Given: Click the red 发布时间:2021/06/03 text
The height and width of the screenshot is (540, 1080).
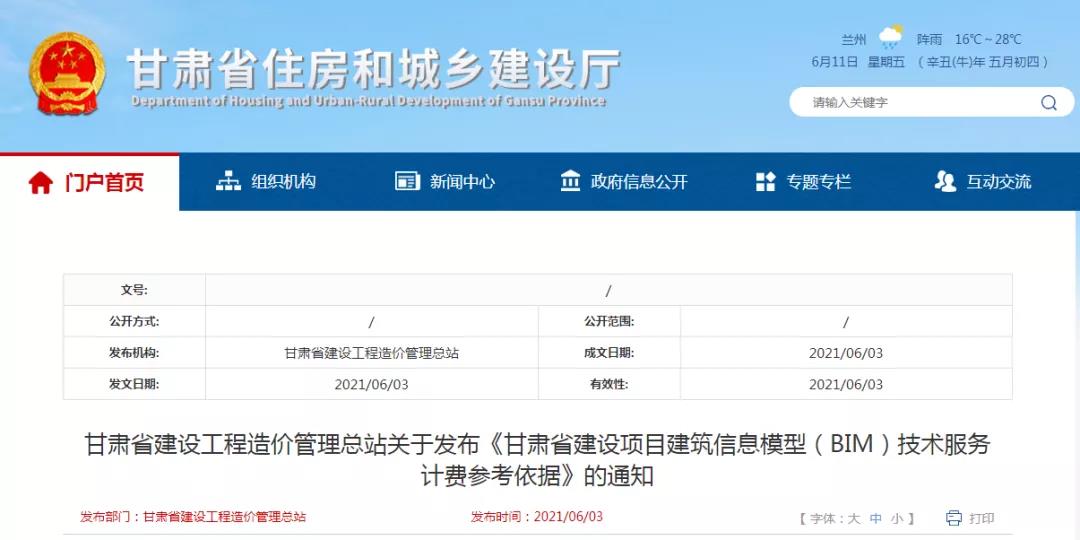Looking at the screenshot, I should coord(537,517).
